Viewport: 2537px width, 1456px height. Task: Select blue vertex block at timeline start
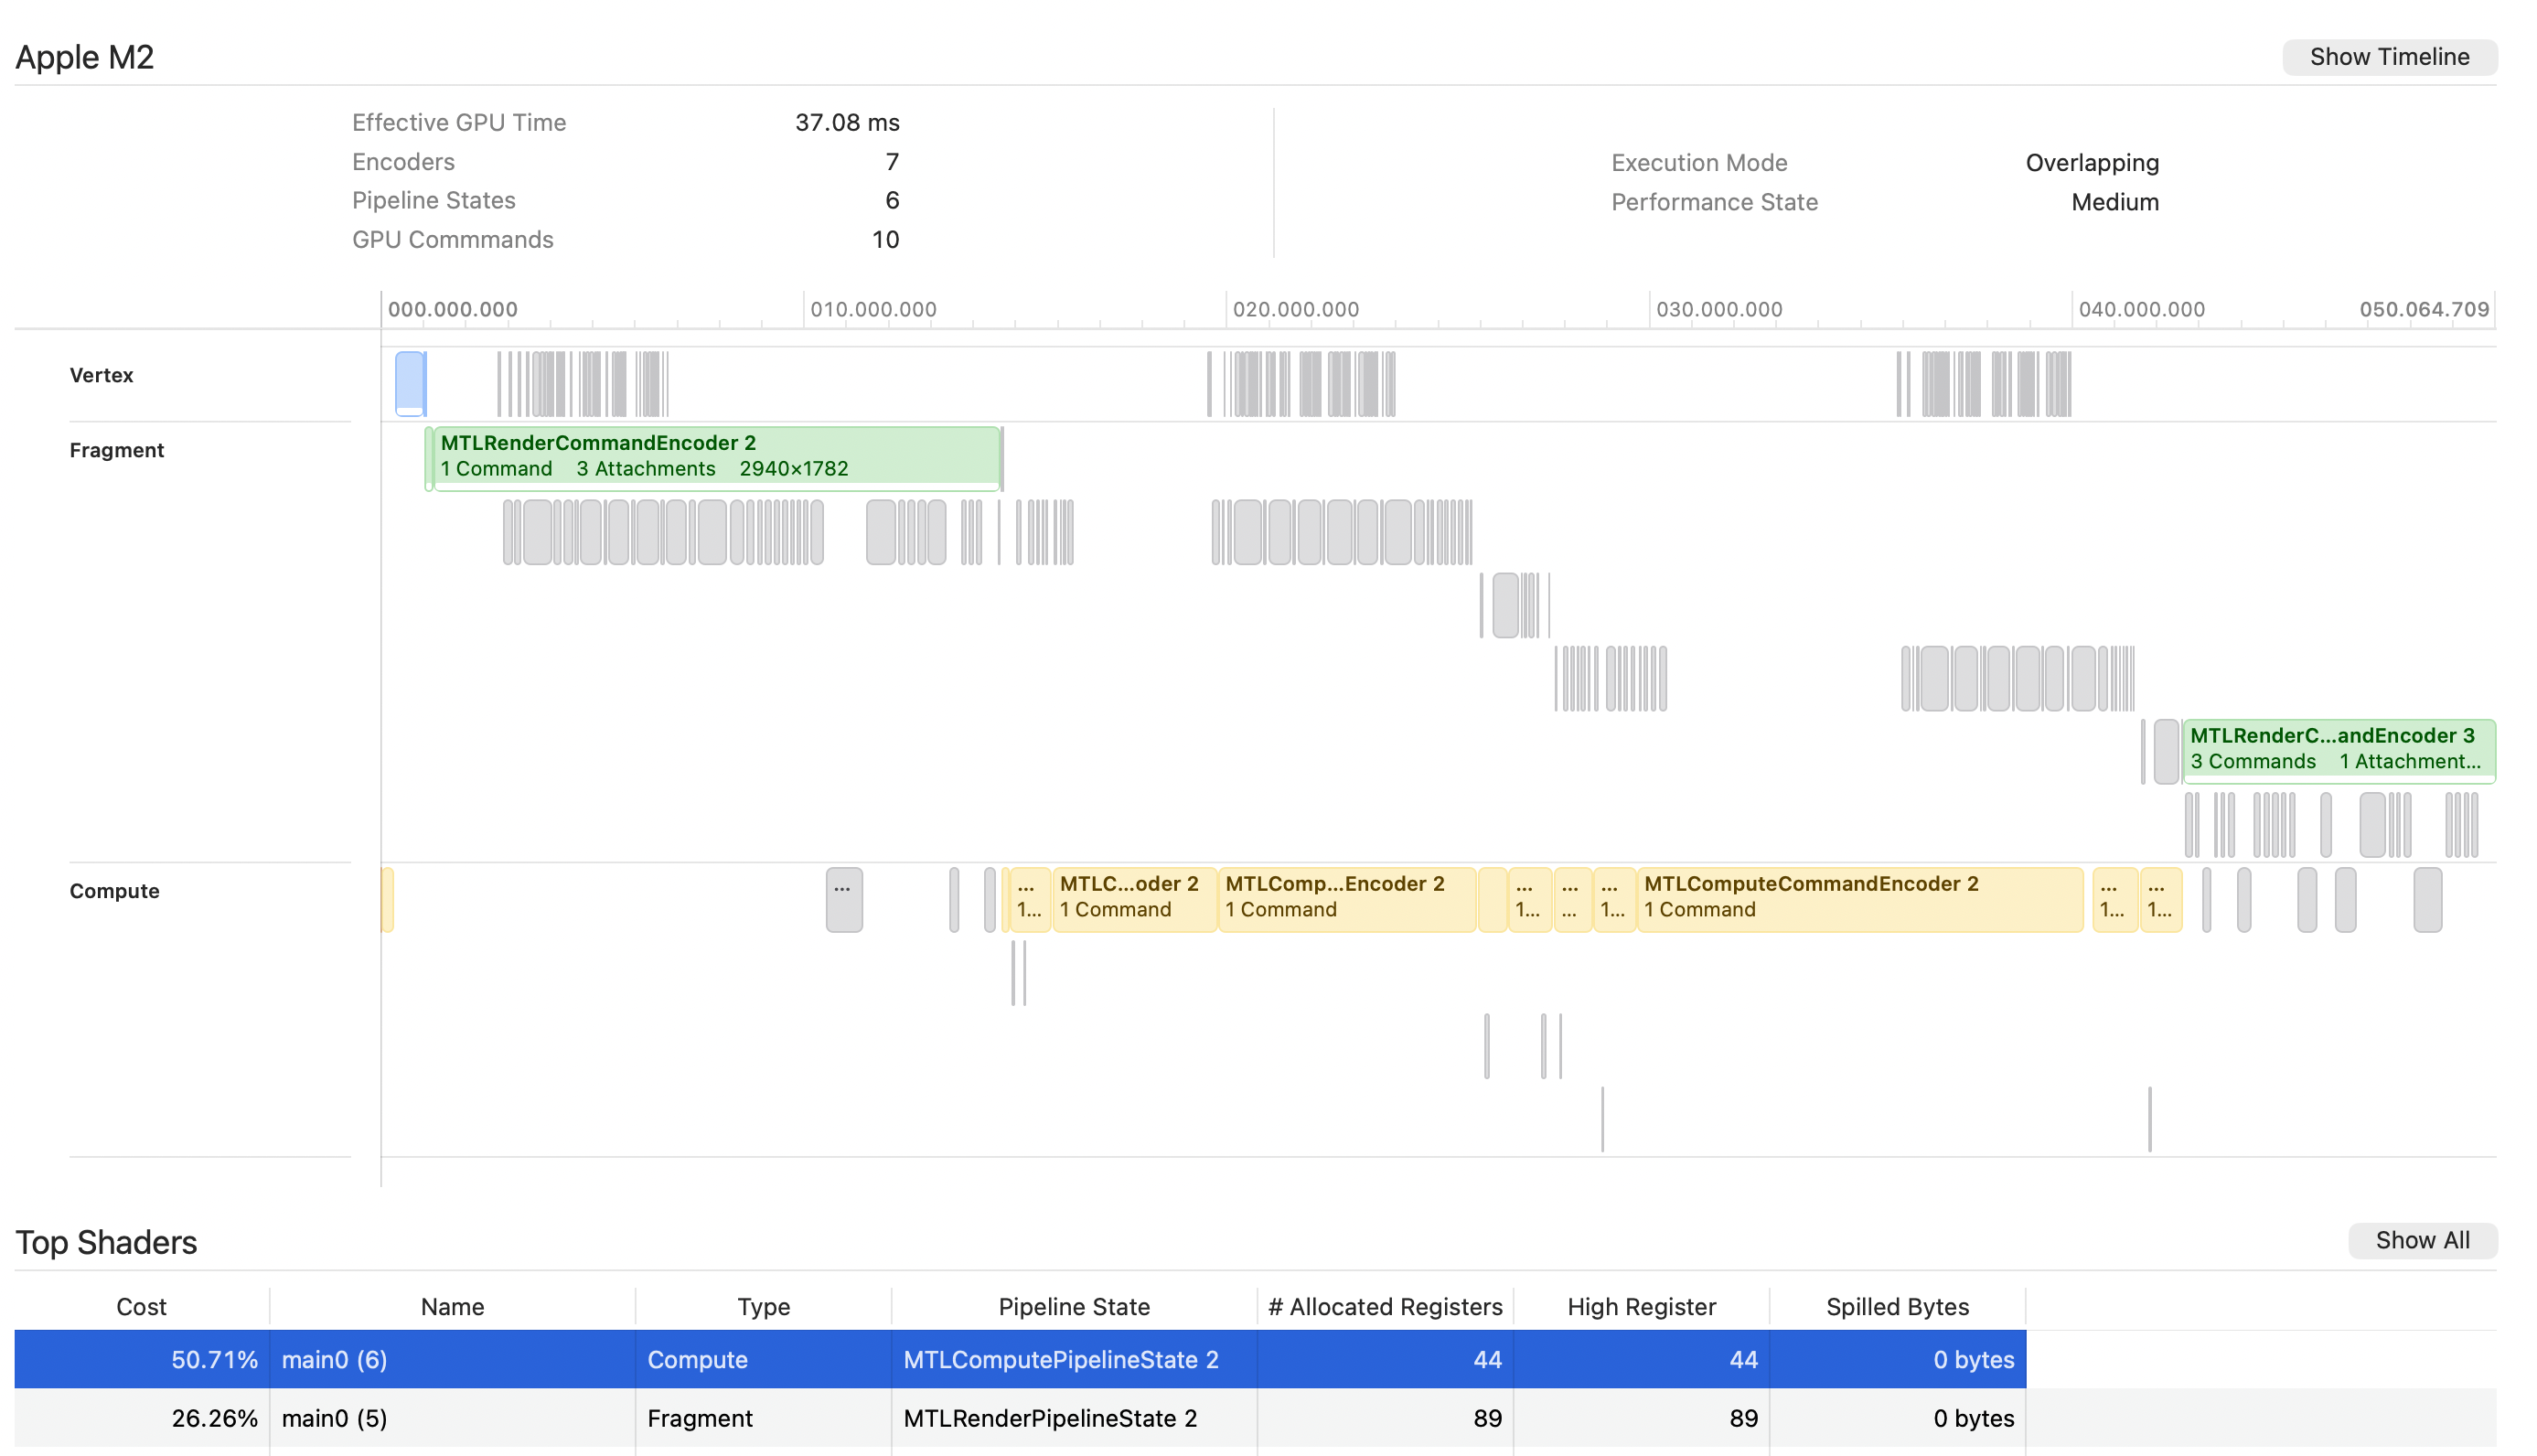coord(410,384)
